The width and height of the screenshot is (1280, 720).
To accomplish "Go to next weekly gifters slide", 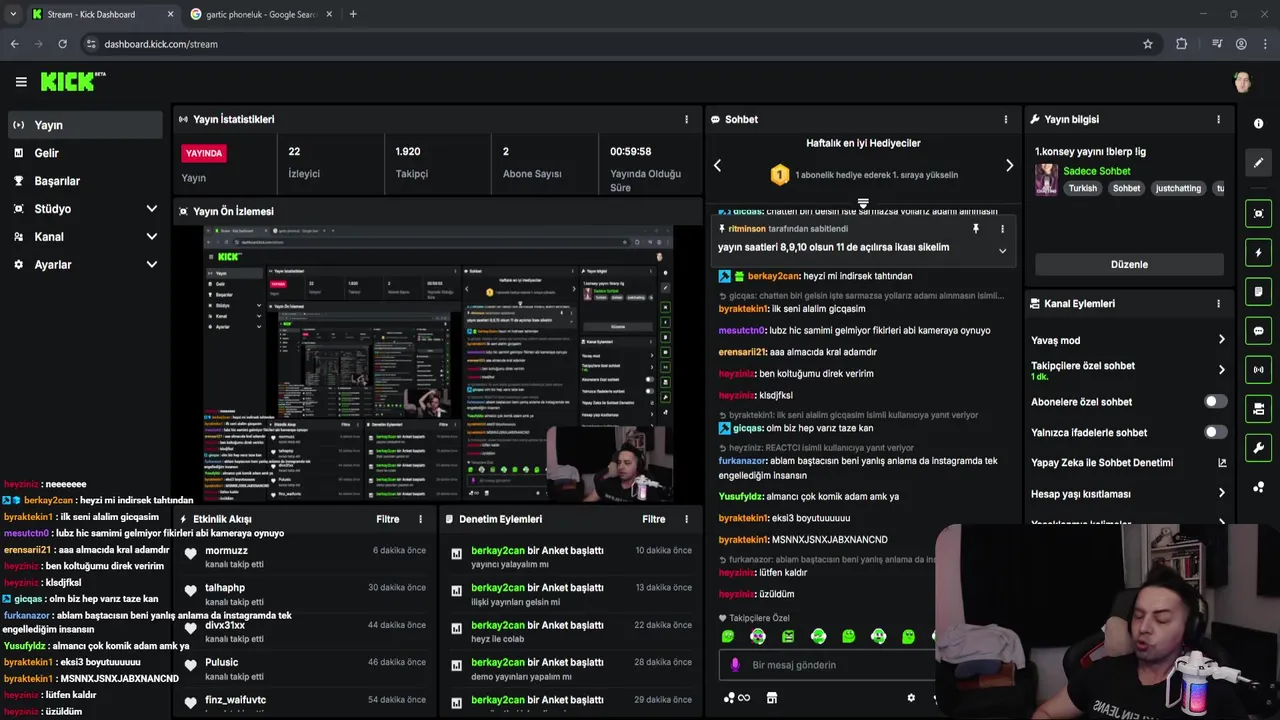I will (1009, 165).
